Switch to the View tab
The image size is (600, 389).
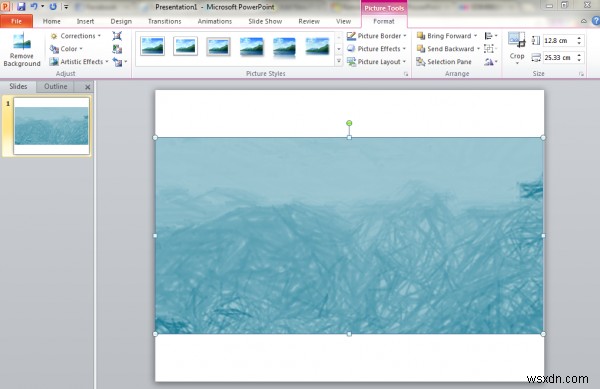(x=343, y=21)
